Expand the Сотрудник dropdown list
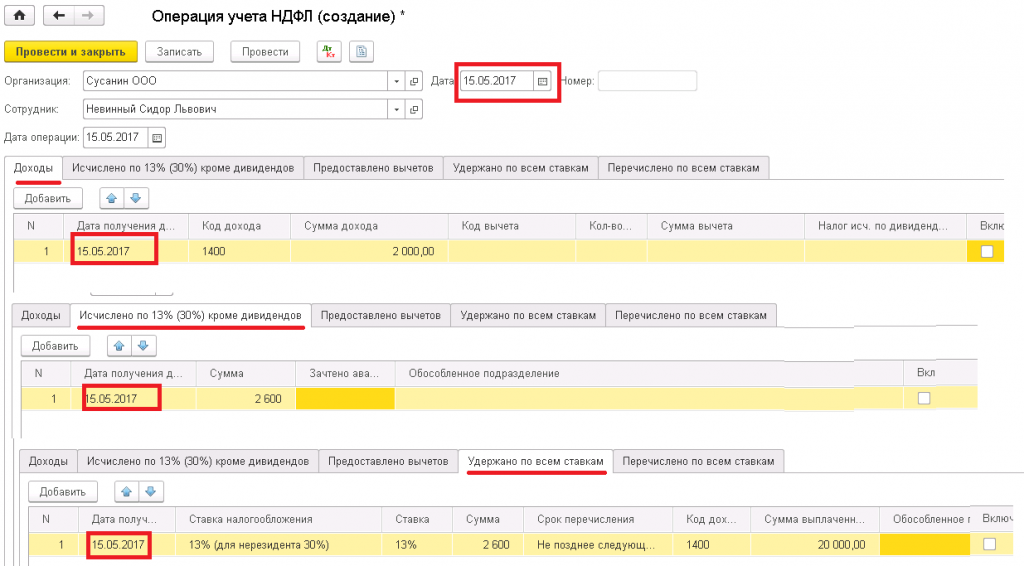1024x566 pixels. [397, 110]
